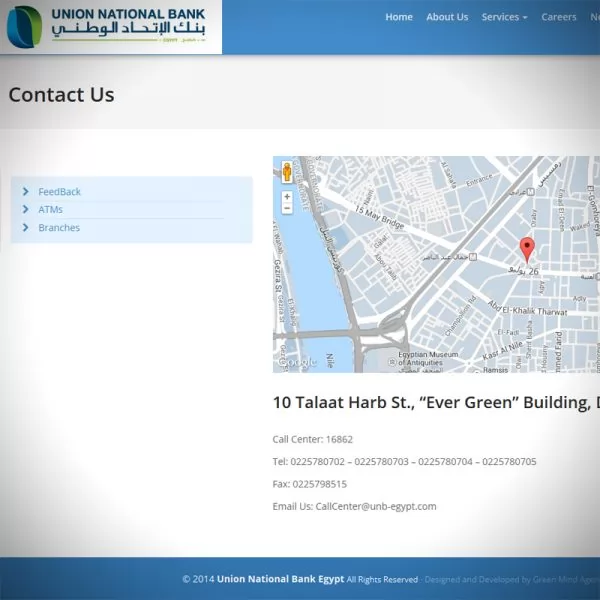Open the Branches link

click(x=59, y=228)
